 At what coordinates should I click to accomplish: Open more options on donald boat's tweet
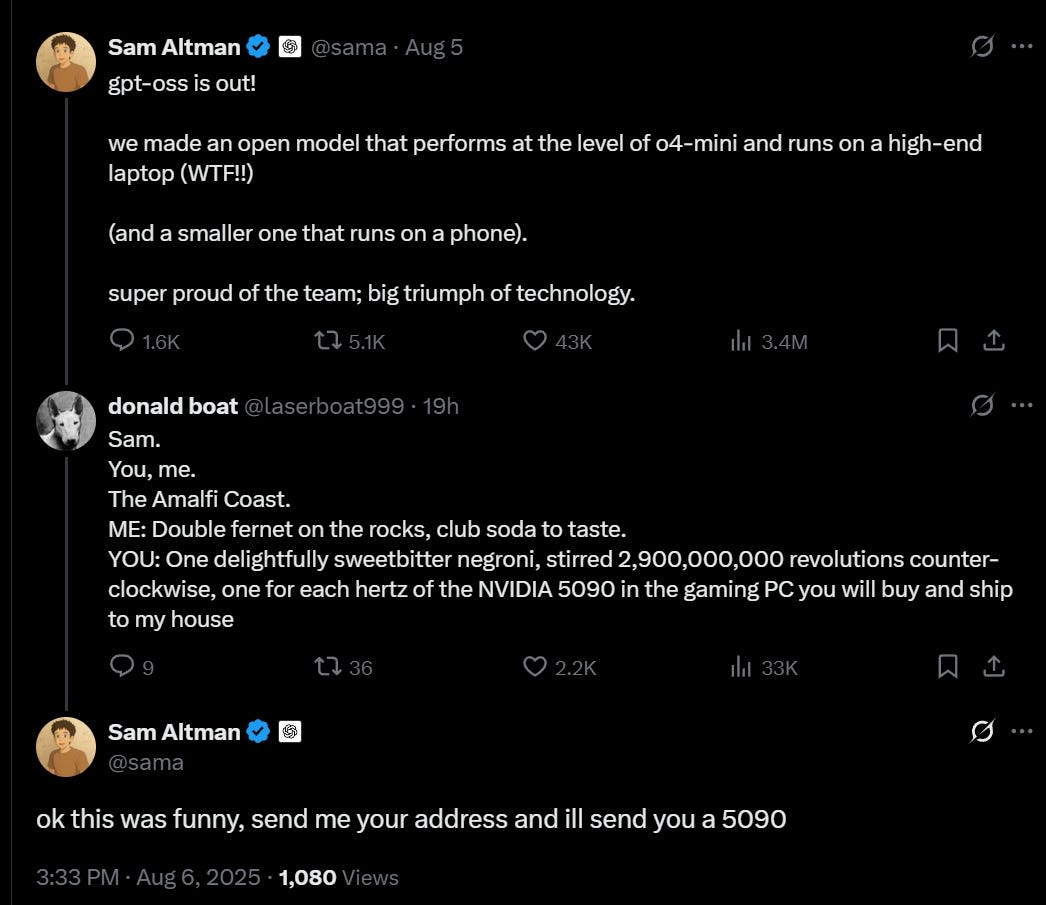(1021, 405)
